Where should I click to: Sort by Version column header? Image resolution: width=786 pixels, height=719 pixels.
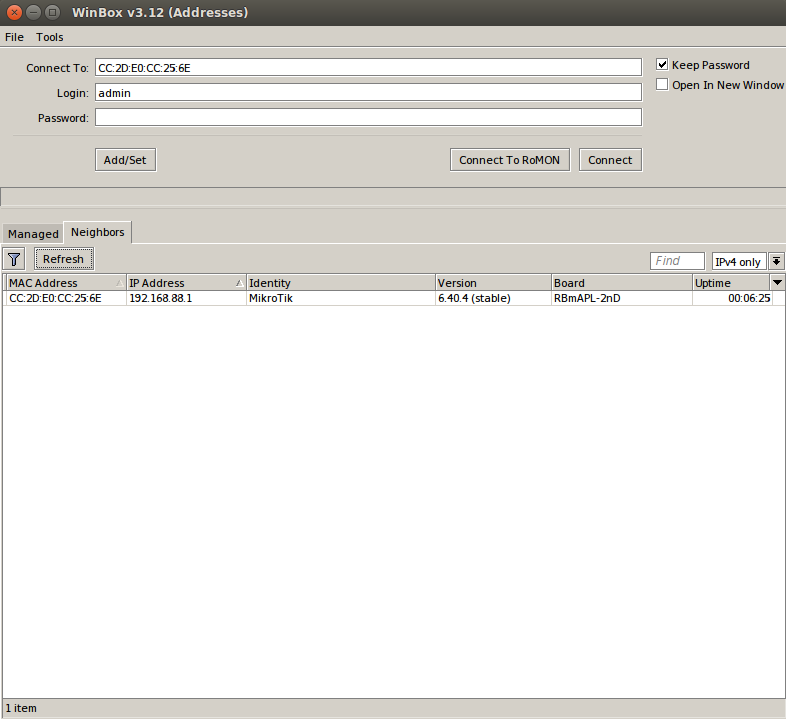click(493, 283)
